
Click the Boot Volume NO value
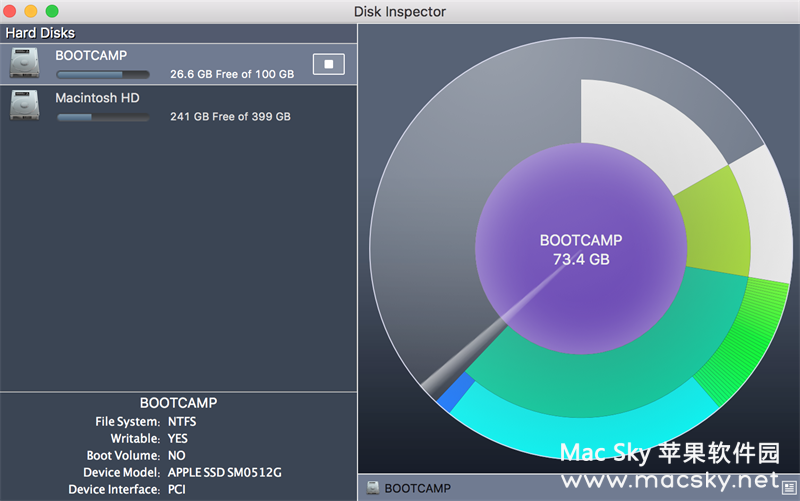click(x=177, y=455)
